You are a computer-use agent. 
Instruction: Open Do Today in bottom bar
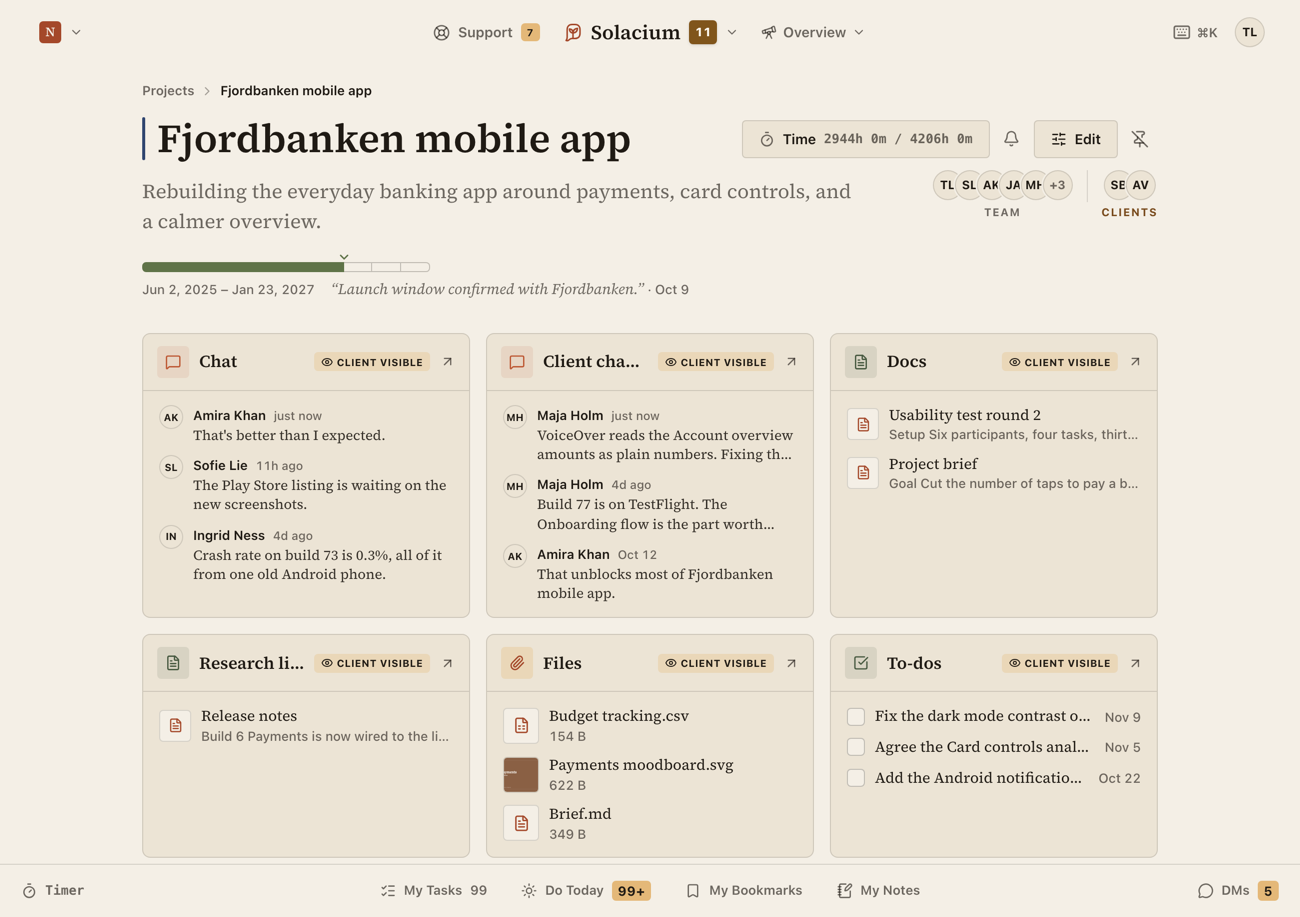point(586,890)
